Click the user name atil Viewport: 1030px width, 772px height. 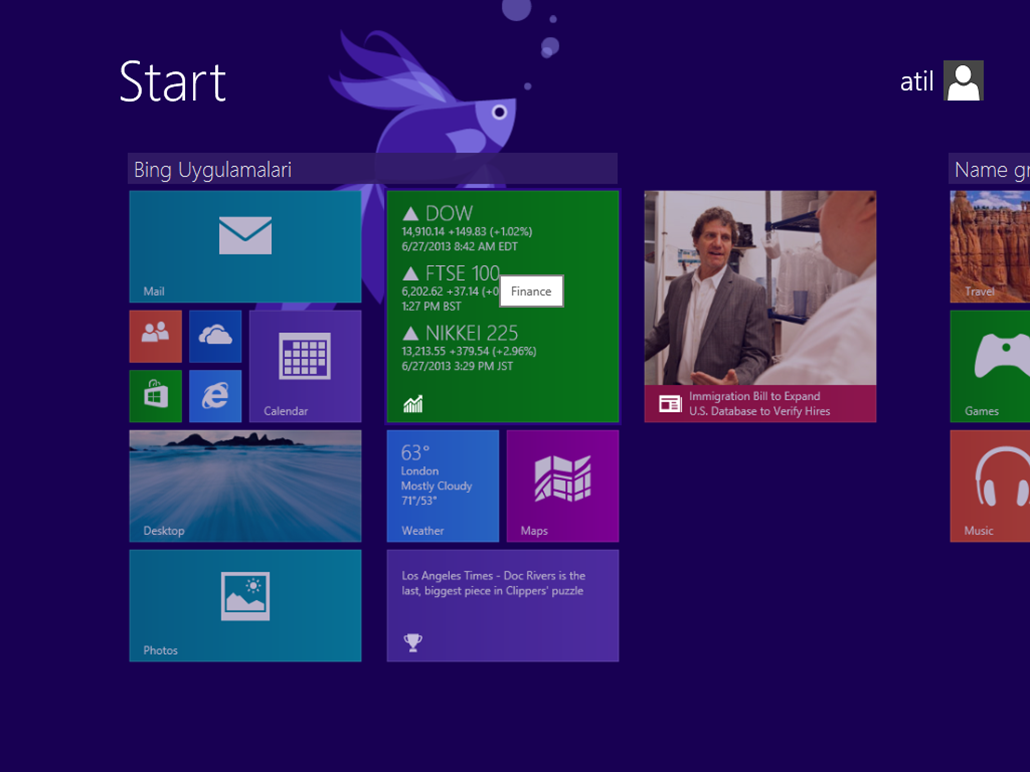point(916,82)
